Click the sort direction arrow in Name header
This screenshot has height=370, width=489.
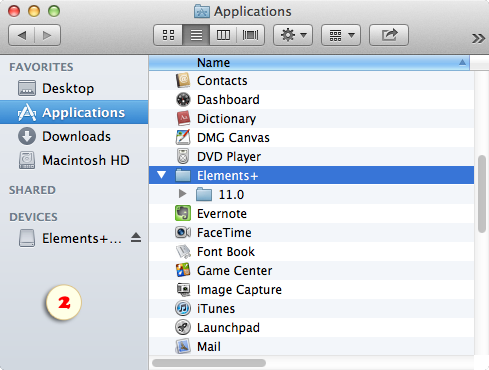462,62
